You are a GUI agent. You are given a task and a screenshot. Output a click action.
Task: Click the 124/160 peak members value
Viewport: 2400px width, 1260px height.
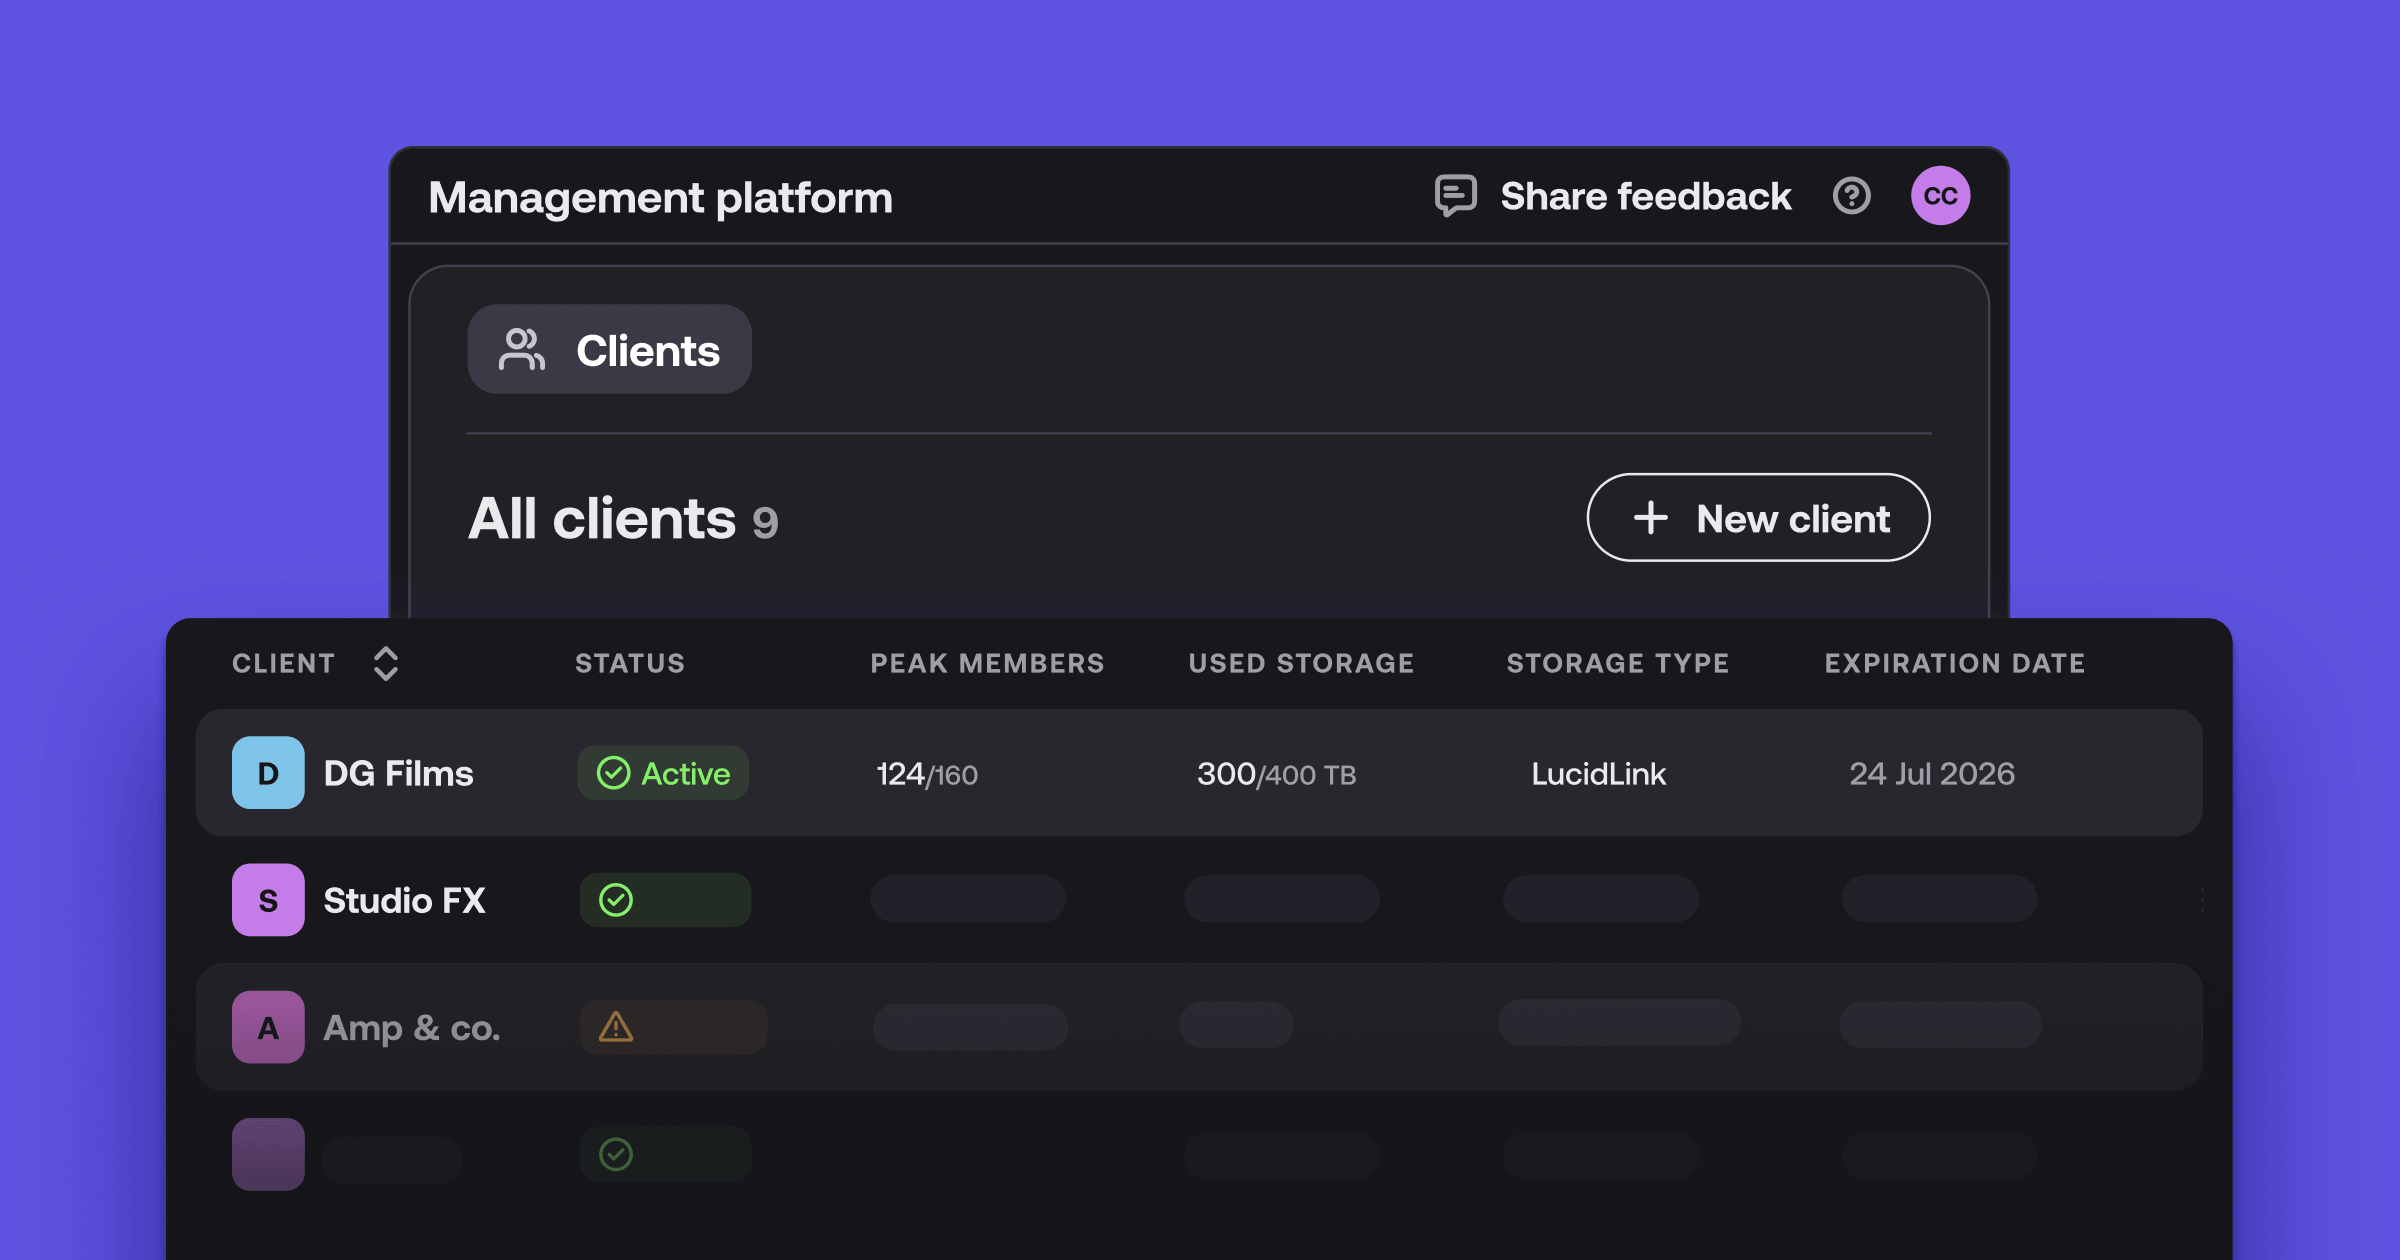coord(927,774)
